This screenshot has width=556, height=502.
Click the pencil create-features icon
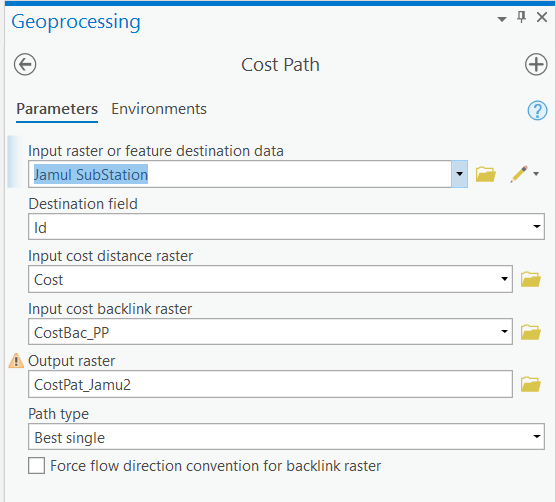coord(519,174)
